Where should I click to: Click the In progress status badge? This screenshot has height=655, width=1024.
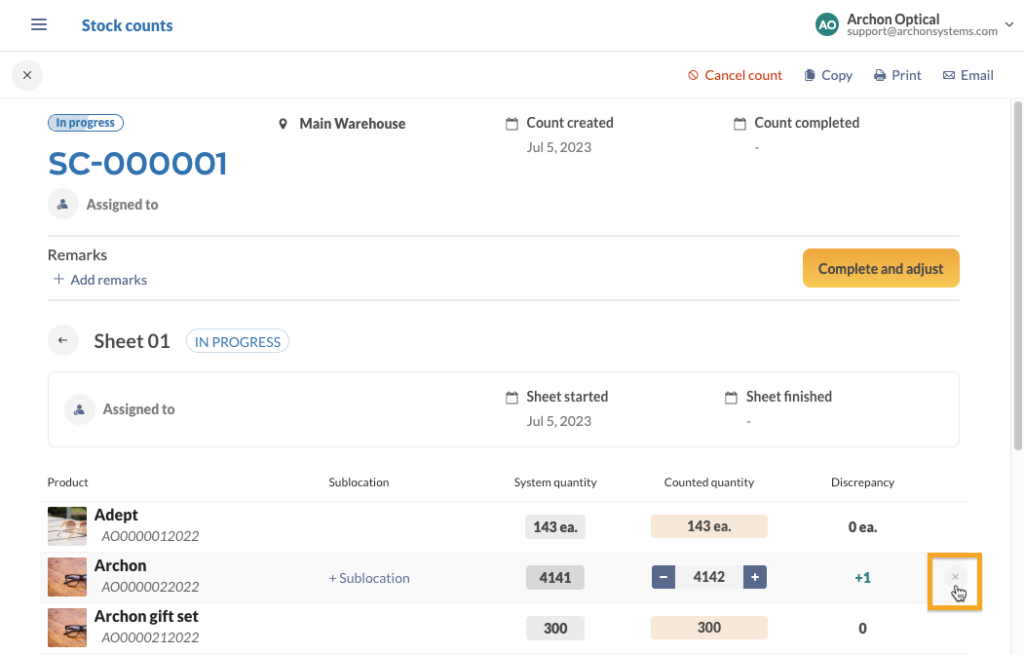pos(85,122)
